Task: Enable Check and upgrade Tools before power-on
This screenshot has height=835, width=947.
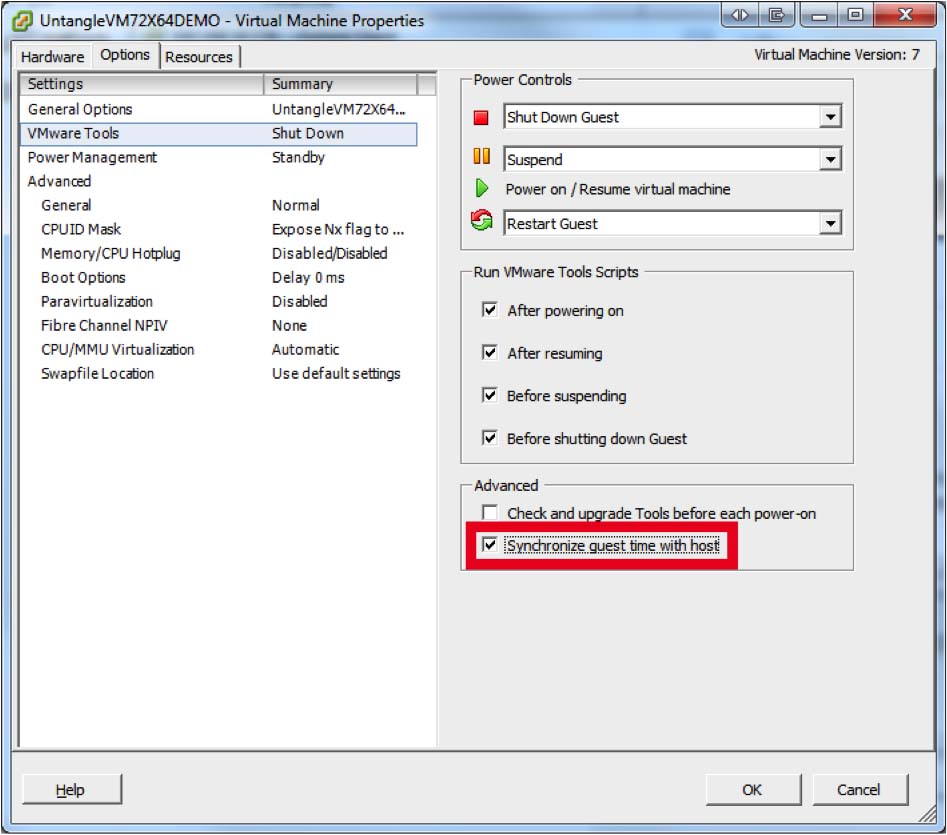Action: (x=489, y=513)
